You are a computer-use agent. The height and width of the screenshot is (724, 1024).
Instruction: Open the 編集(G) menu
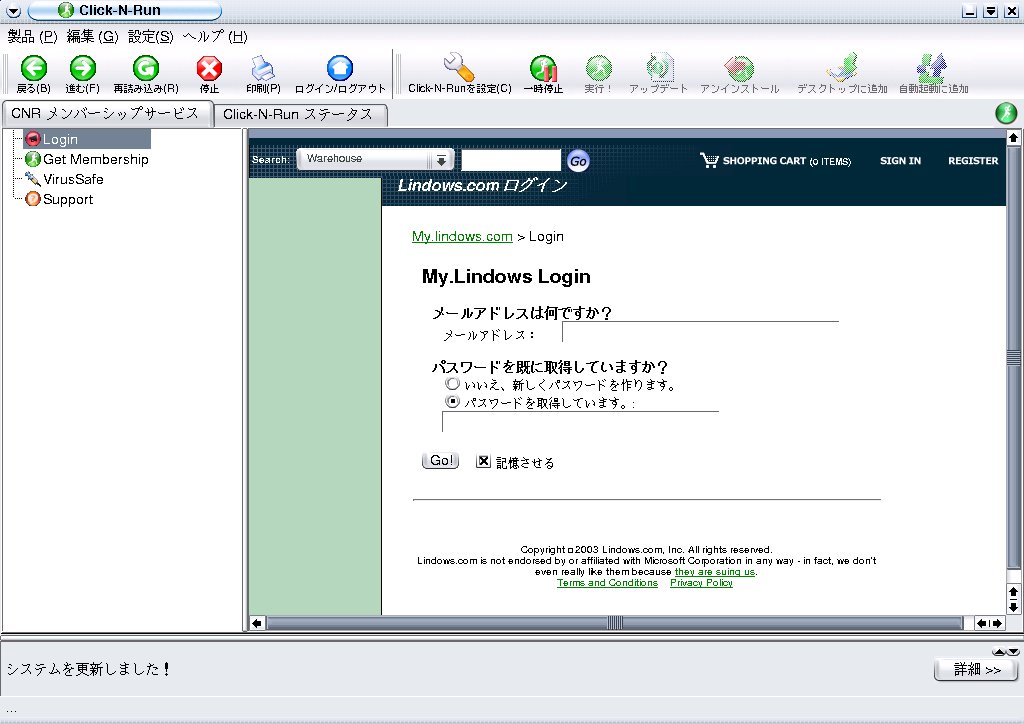click(x=92, y=37)
